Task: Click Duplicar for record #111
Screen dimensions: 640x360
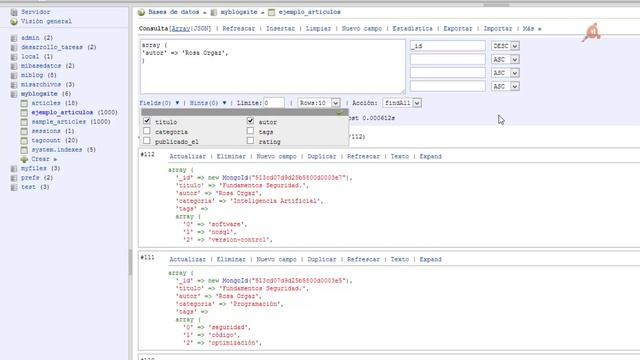Action: 322,259
